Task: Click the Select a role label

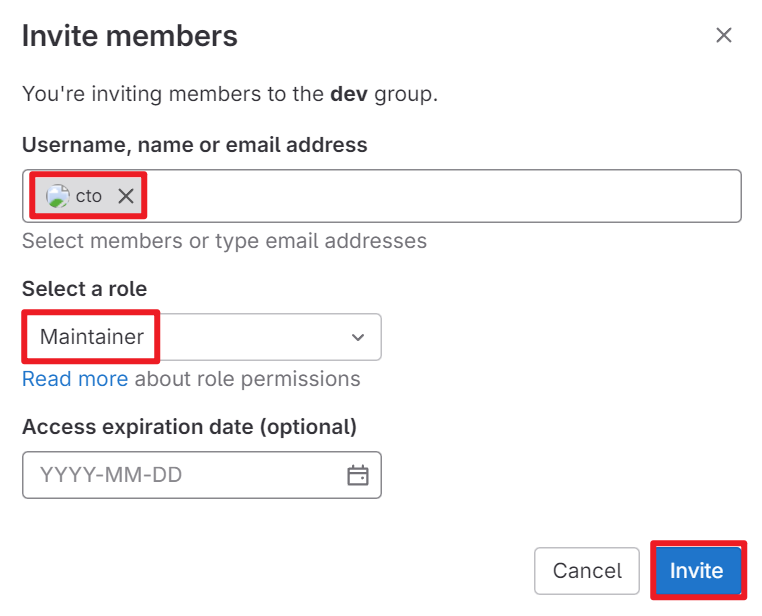Action: pyautogui.click(x=85, y=289)
